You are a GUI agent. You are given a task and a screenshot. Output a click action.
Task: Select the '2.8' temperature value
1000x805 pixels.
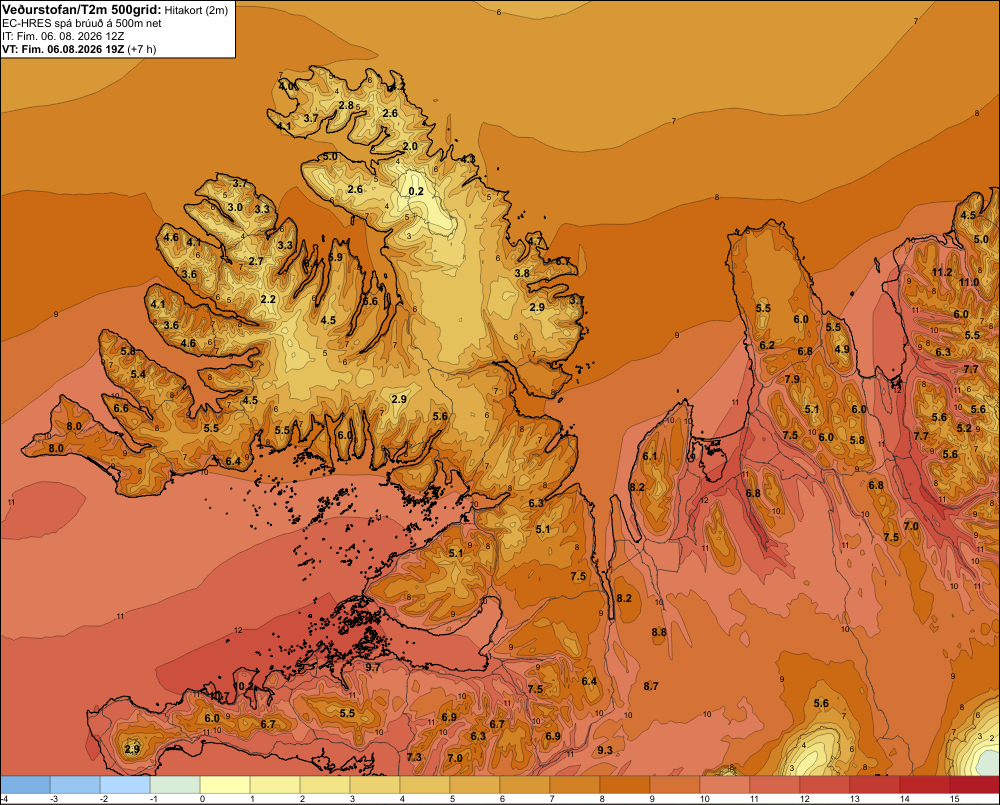[x=346, y=105]
